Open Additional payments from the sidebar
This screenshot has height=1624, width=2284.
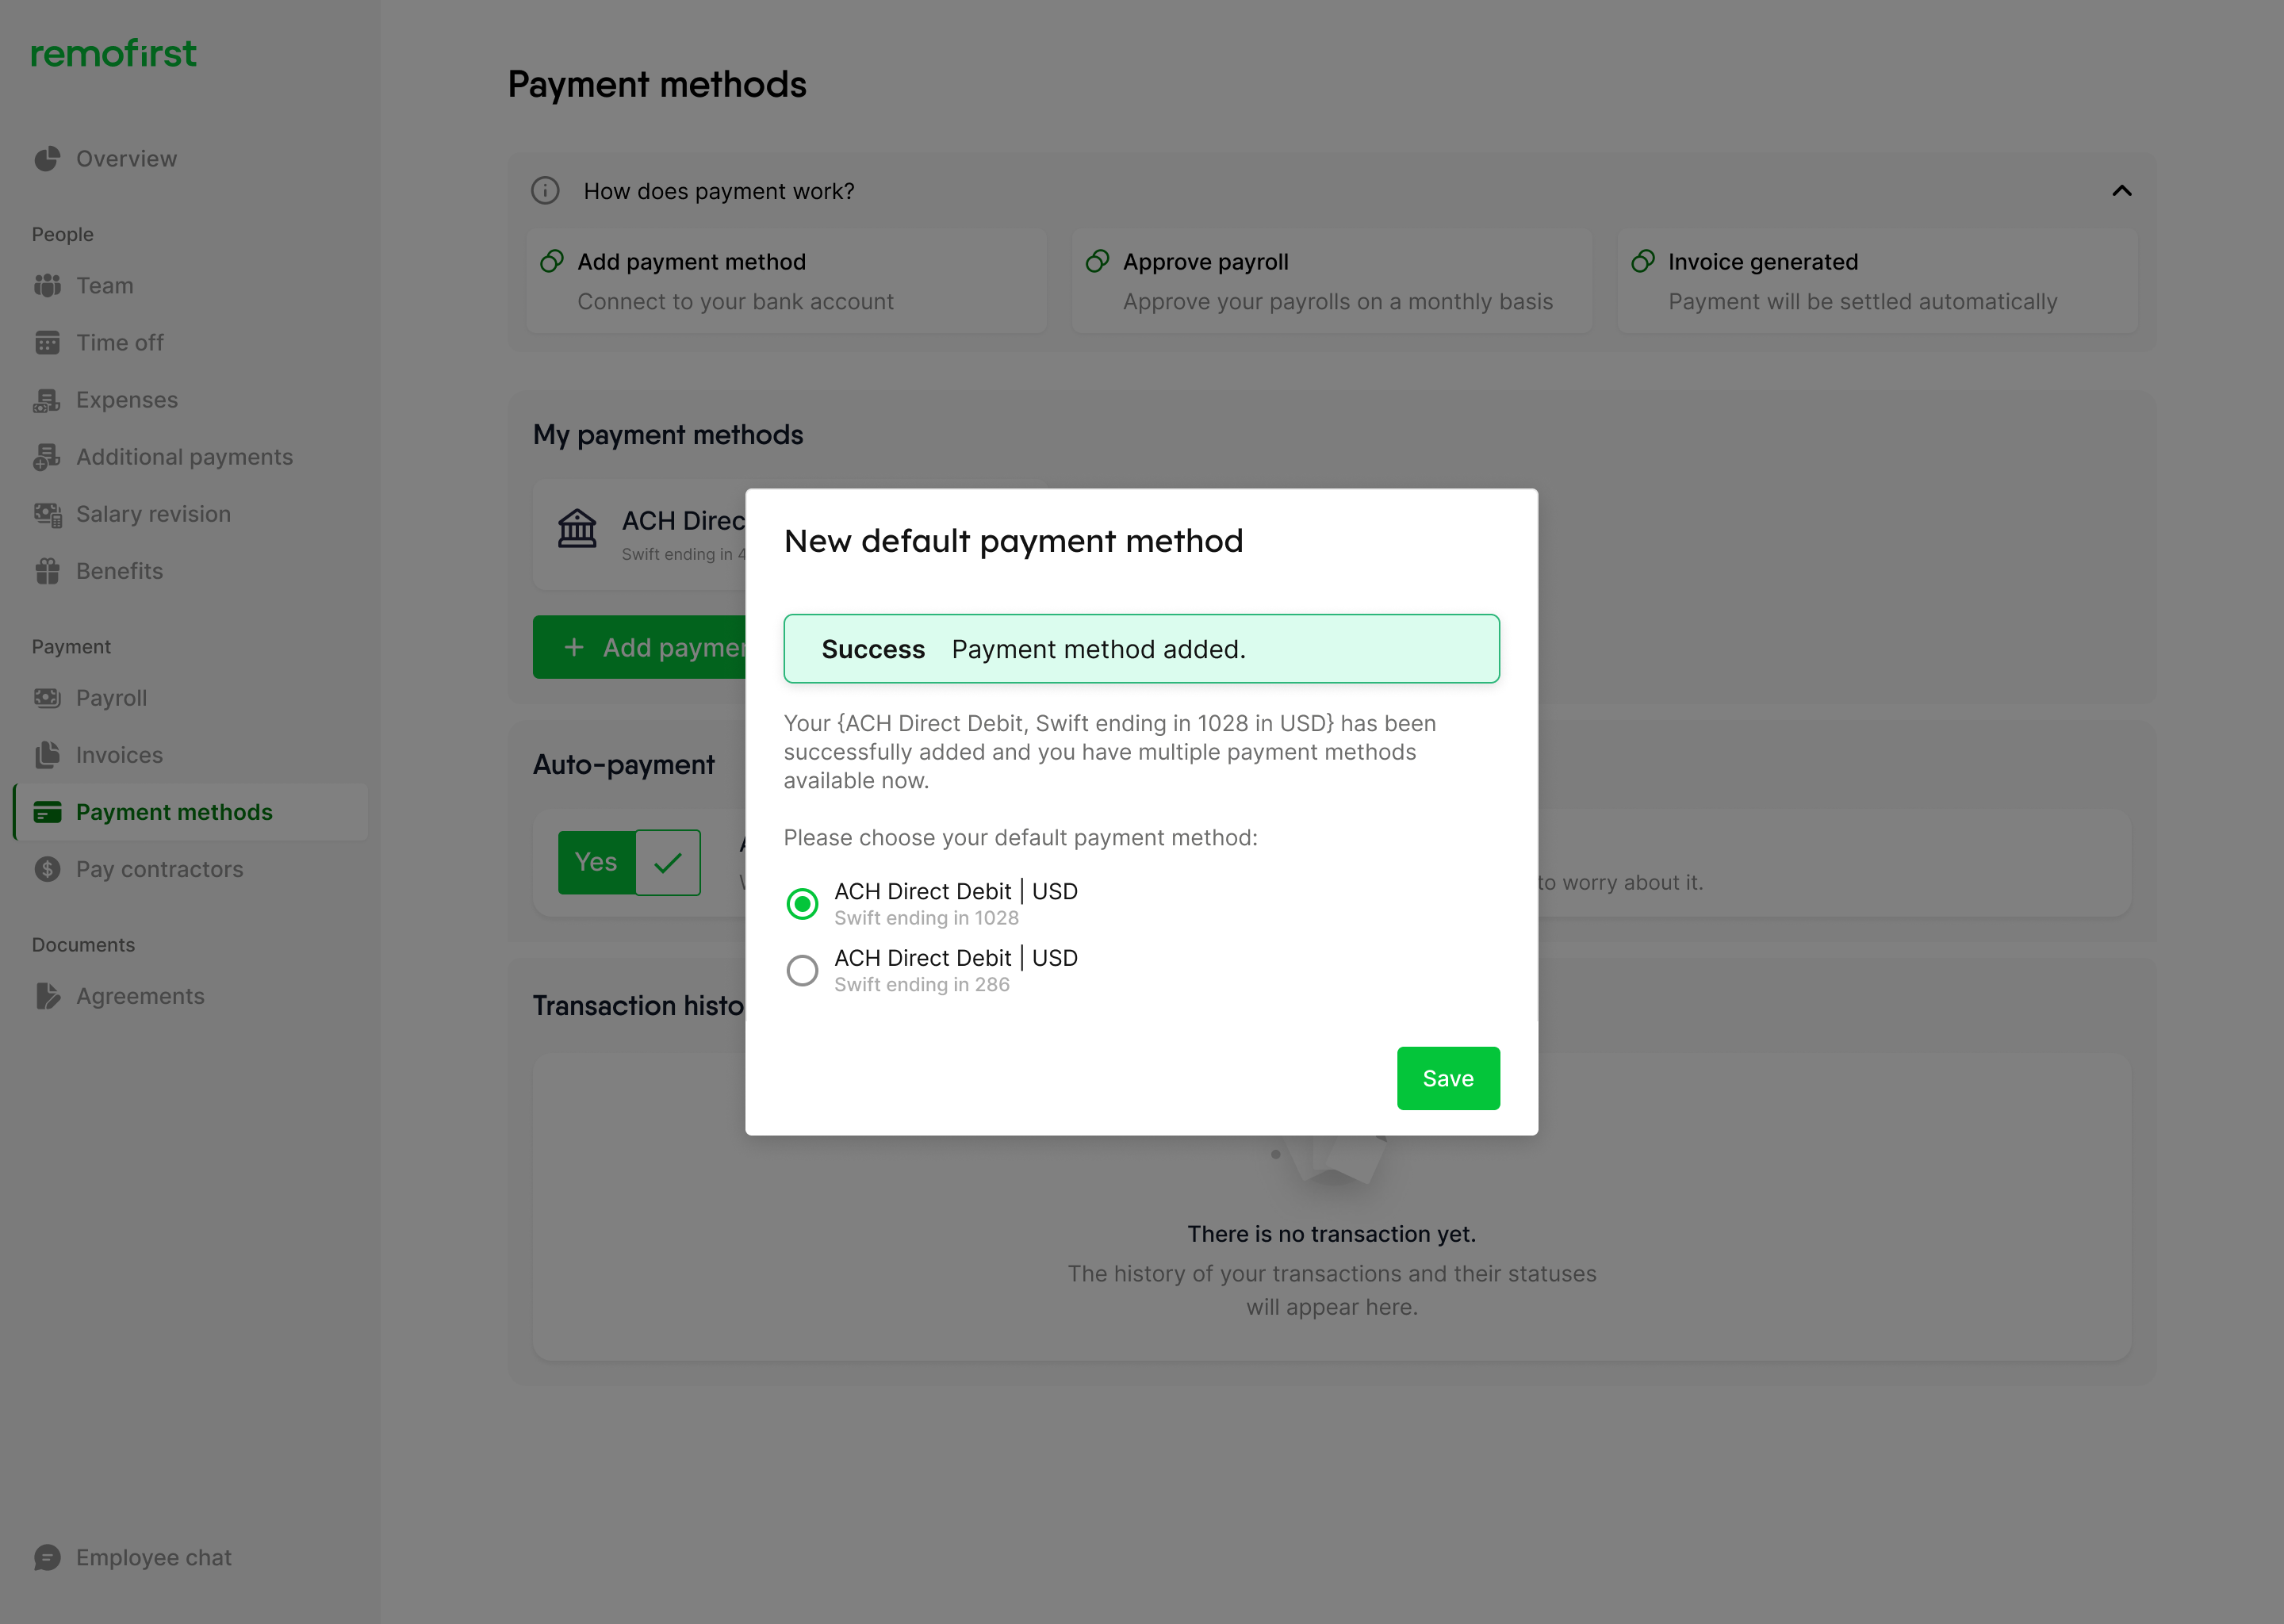[184, 457]
